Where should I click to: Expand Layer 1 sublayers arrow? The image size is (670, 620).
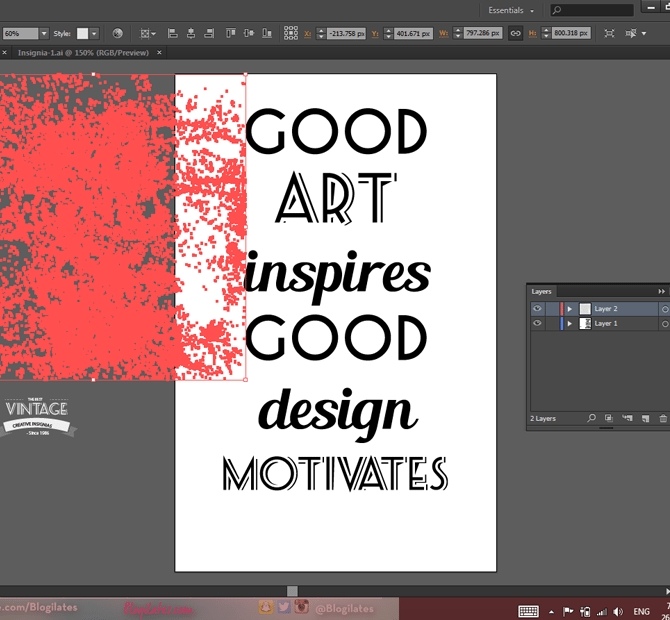[570, 324]
